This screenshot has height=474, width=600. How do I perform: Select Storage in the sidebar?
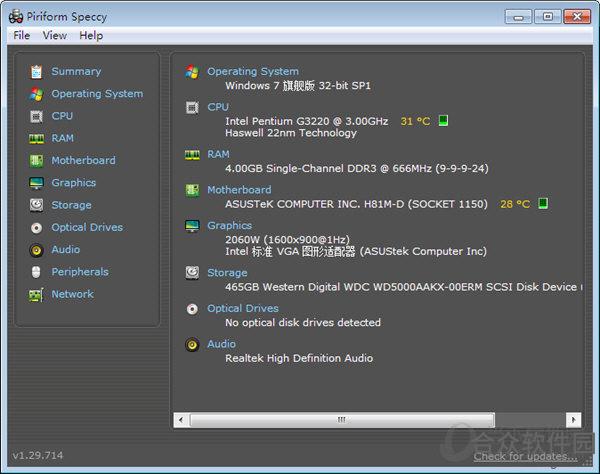[x=71, y=205]
